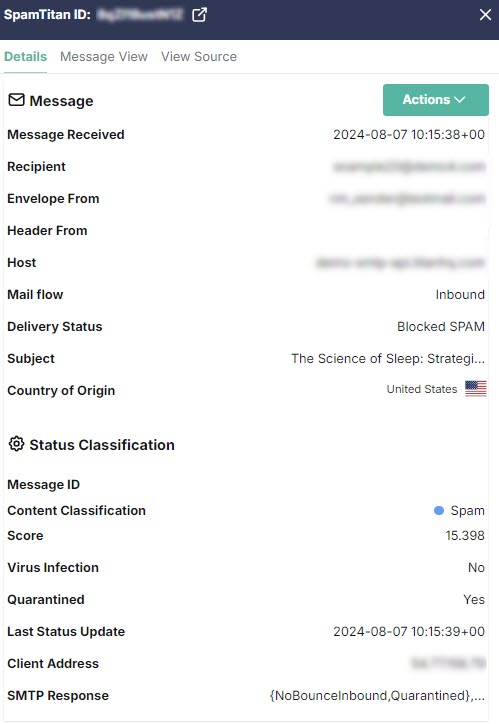
Task: Click the blurred Host value
Action: point(400,262)
